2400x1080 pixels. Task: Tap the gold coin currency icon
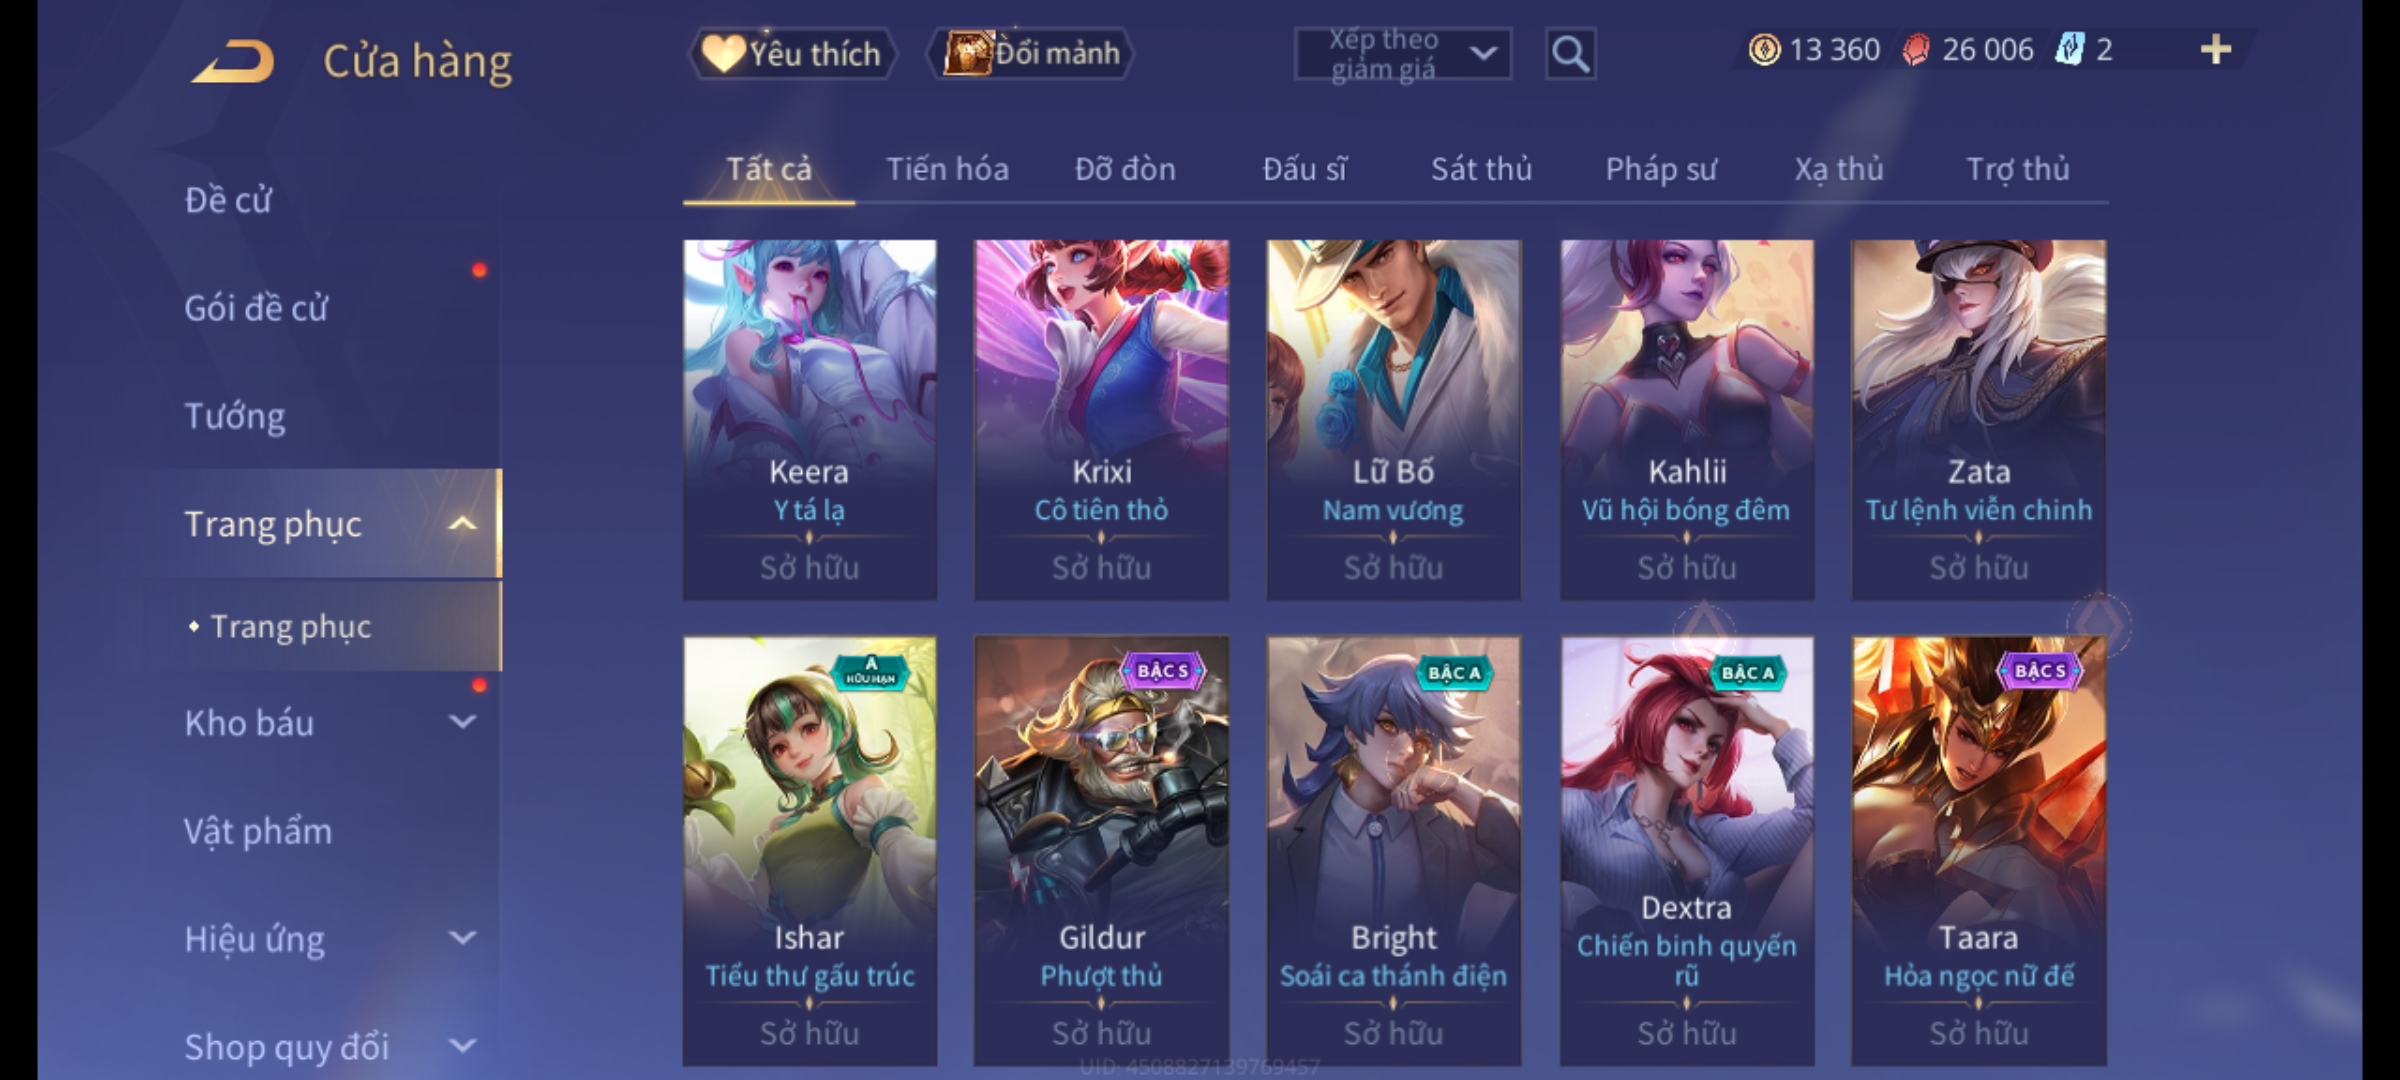tap(1764, 49)
